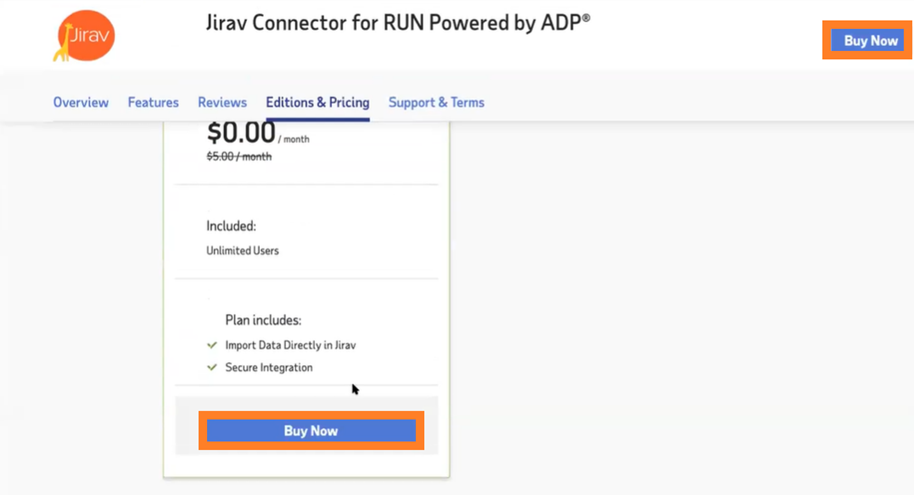This screenshot has height=495, width=914.
Task: Click the top-right Buy Now button
Action: 867,40
